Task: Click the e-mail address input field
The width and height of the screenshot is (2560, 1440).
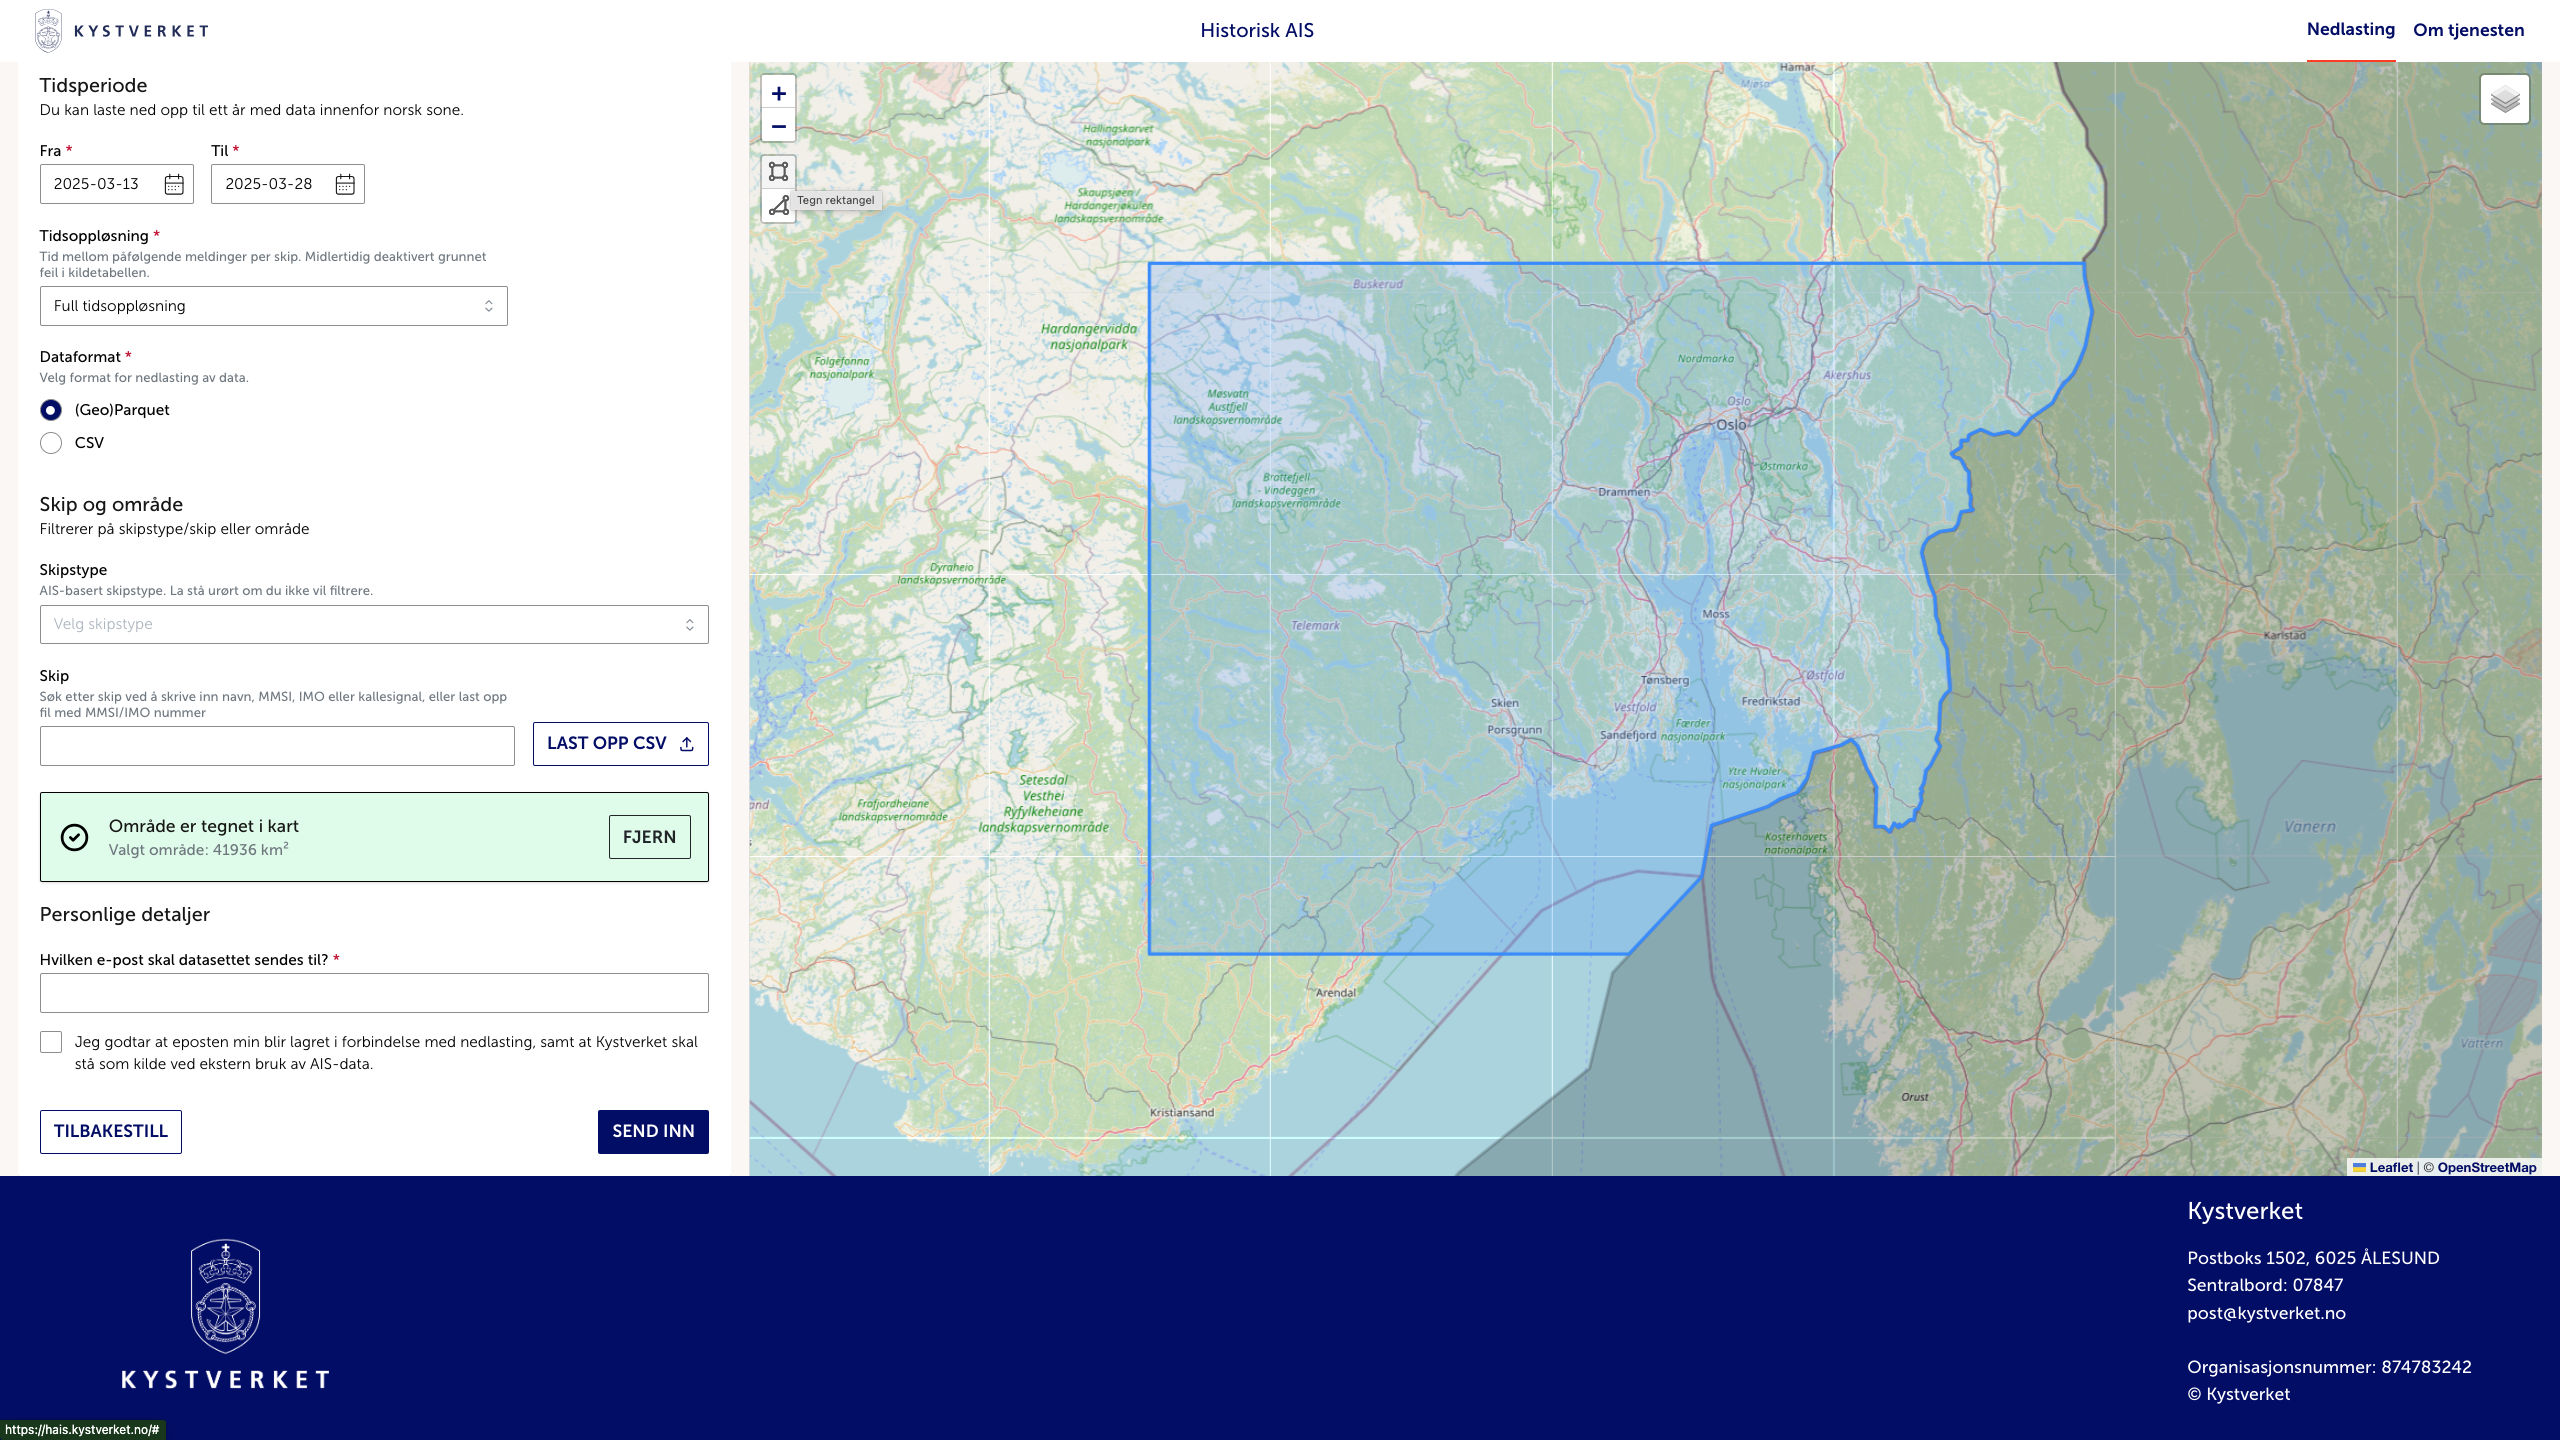Action: [374, 993]
